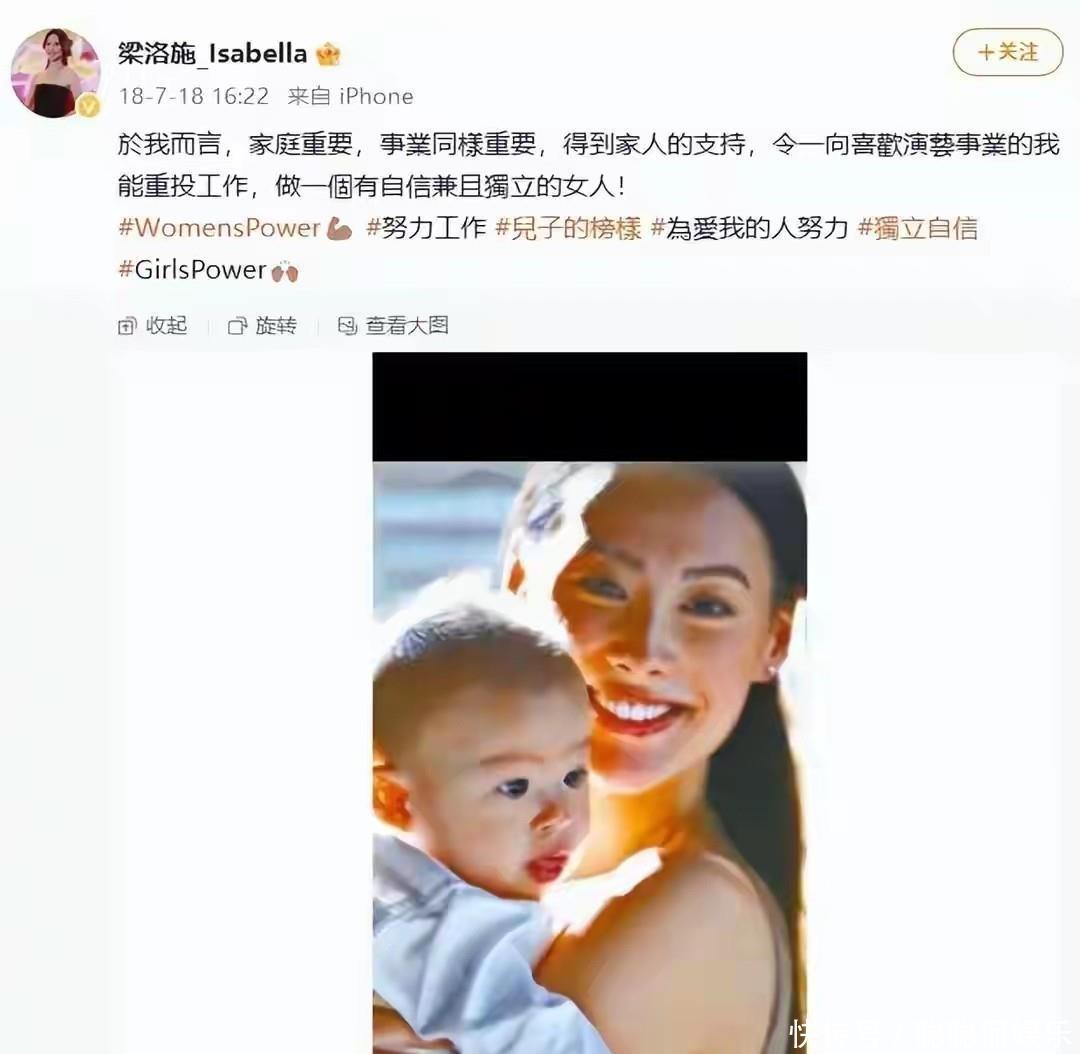Click the view-large-image icon
The width and height of the screenshot is (1080, 1054).
click(x=347, y=326)
